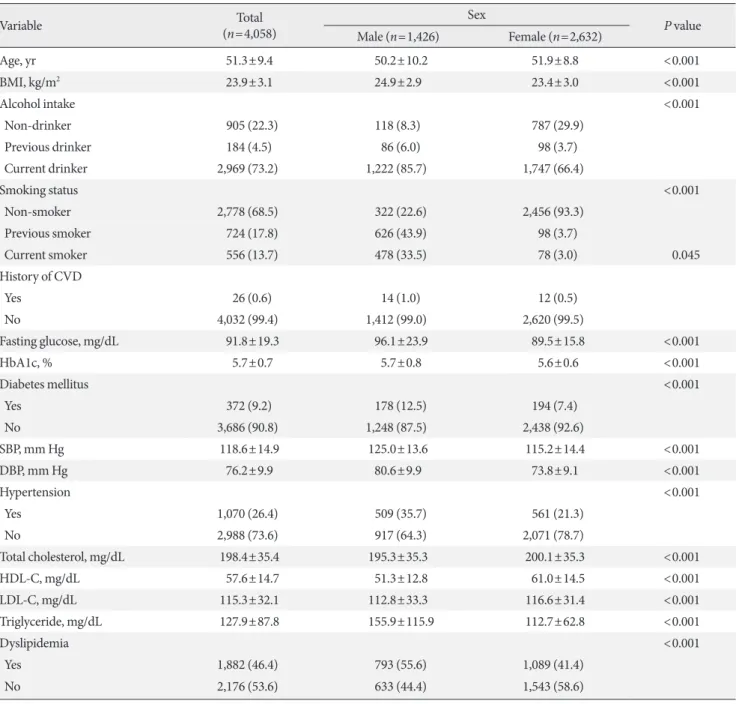Select 'HbA1c, %' row label
The image size is (736, 704).
point(26,363)
